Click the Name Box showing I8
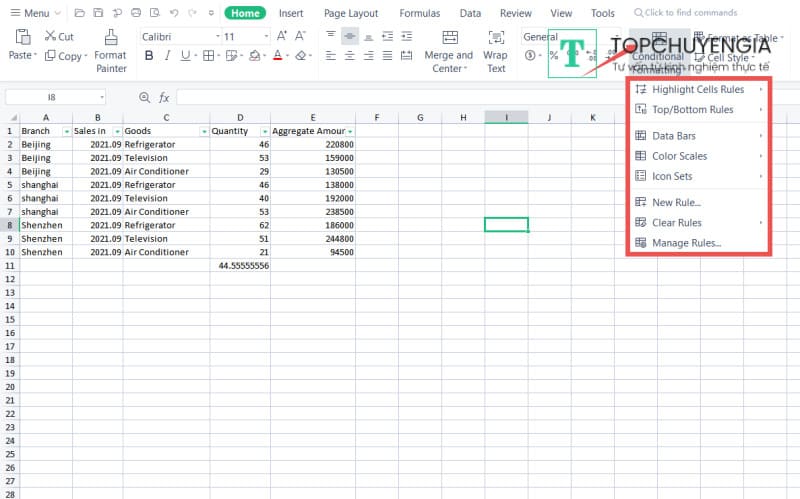This screenshot has width=800, height=499. click(55, 97)
